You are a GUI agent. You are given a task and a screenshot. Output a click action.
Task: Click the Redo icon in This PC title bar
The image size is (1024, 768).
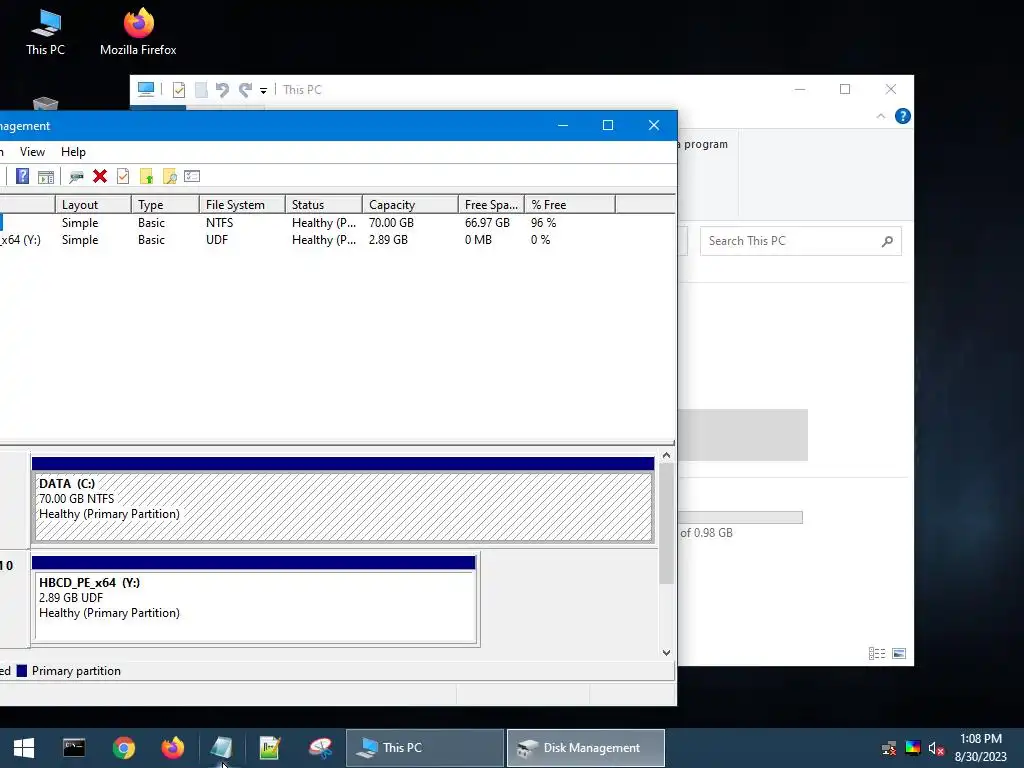pyautogui.click(x=245, y=90)
